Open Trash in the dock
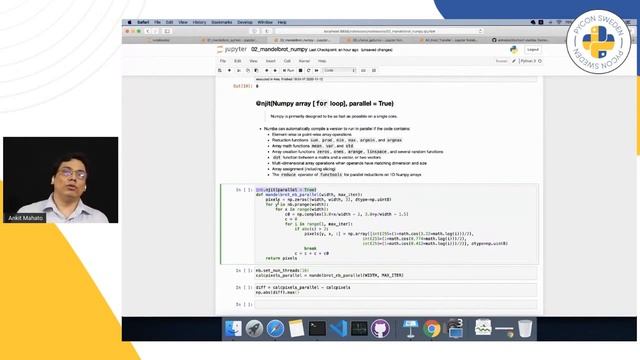Viewport: 640px width, 360px height. pos(525,329)
